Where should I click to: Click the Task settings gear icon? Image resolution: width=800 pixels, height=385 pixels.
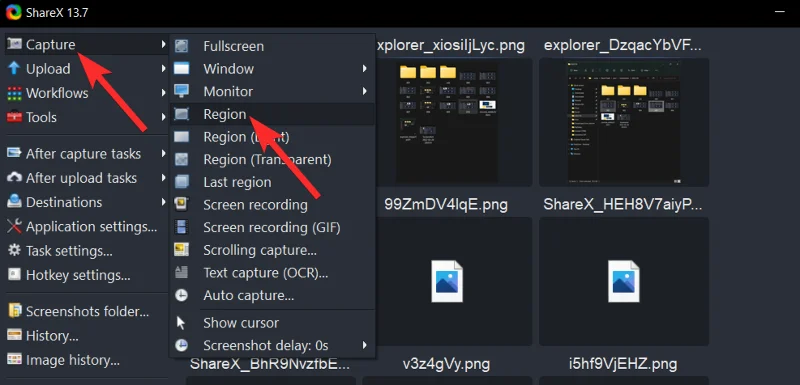tap(14, 251)
